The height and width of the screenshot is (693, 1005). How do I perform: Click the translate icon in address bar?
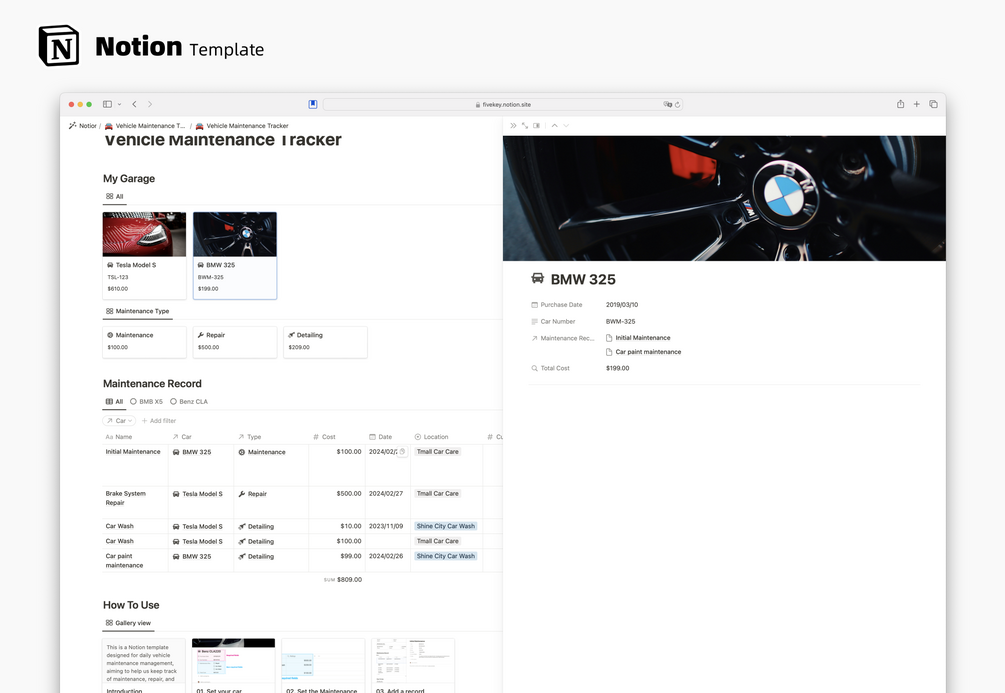tap(667, 104)
